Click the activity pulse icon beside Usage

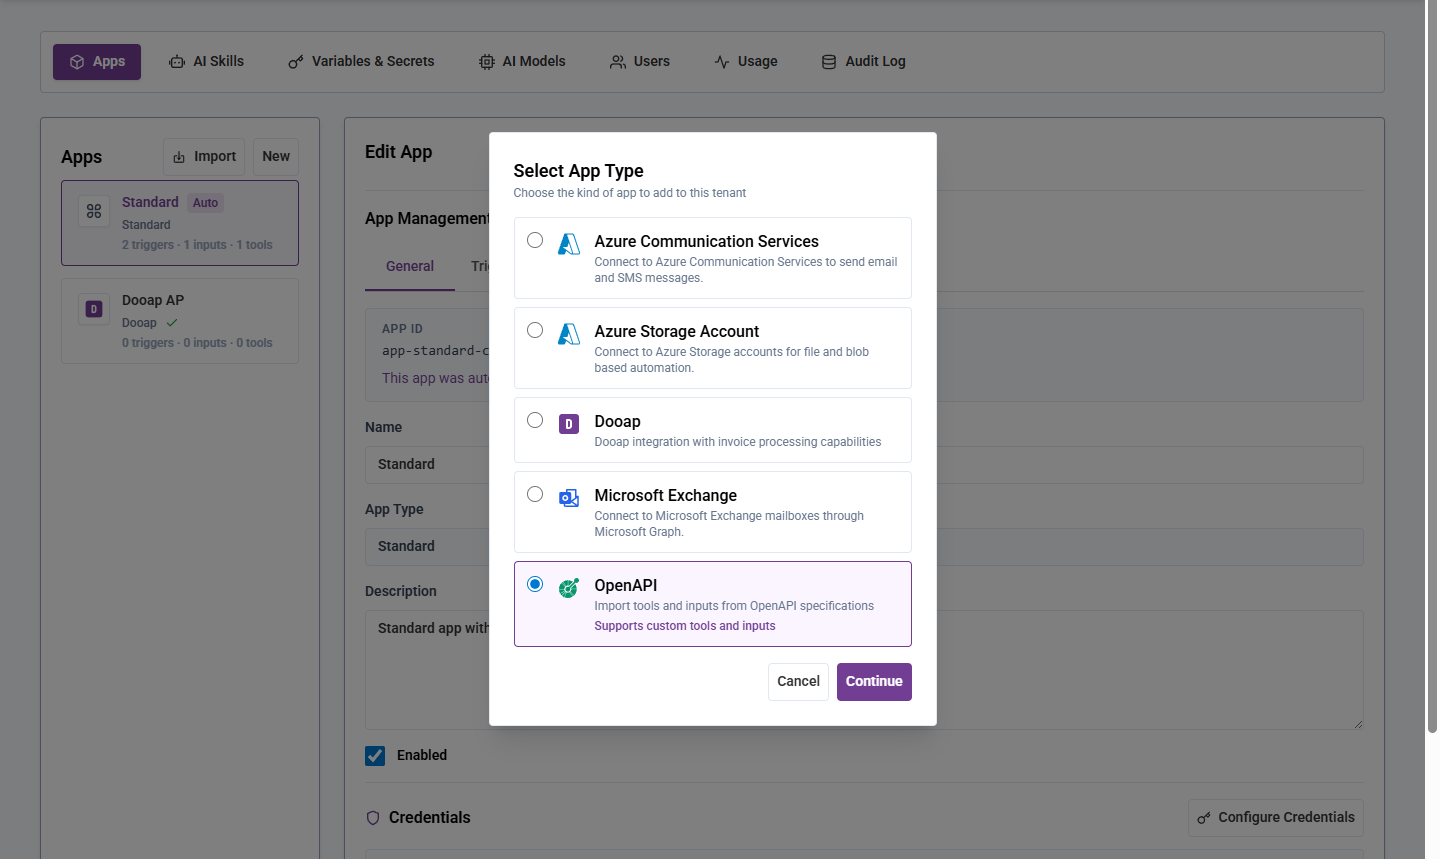722,62
